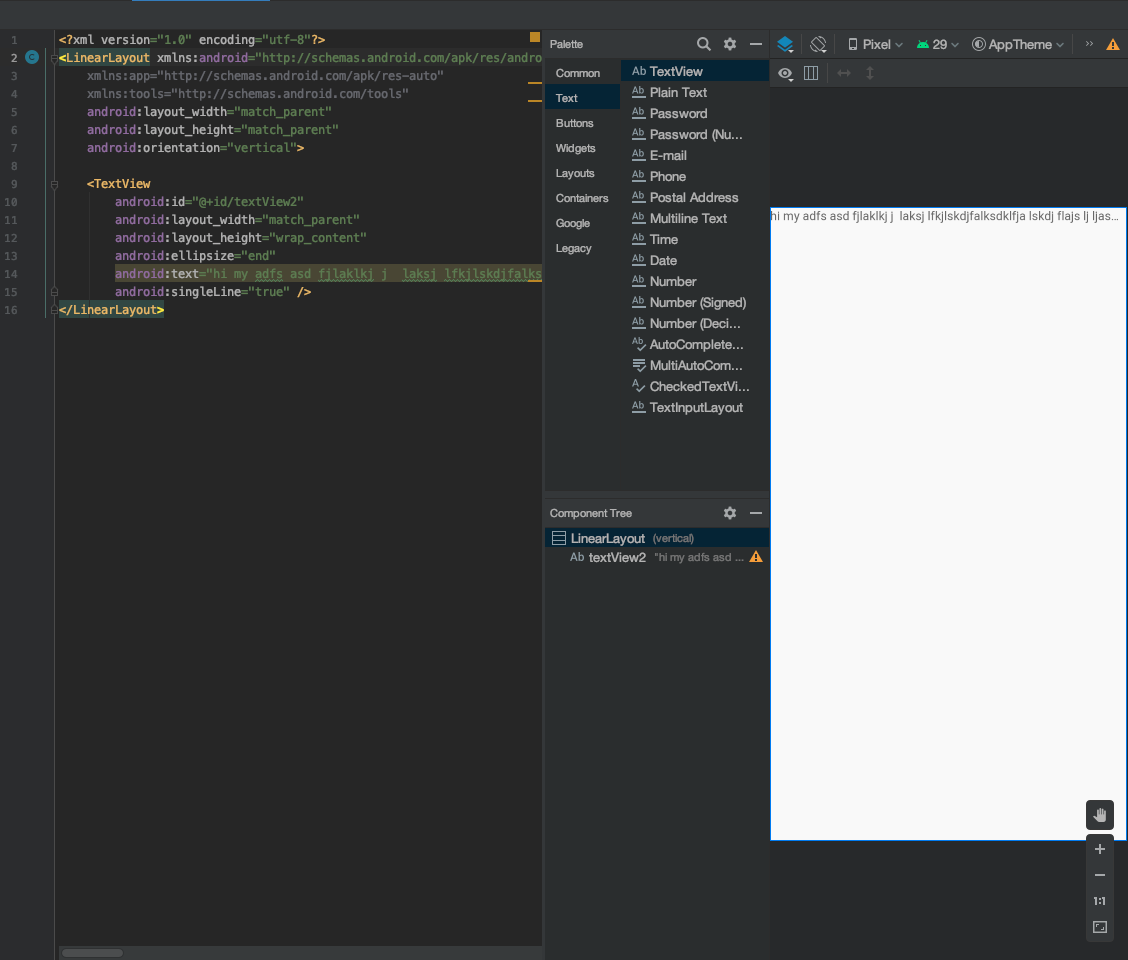
Task: Pick the Number (Signed) widget
Action: coord(695,302)
